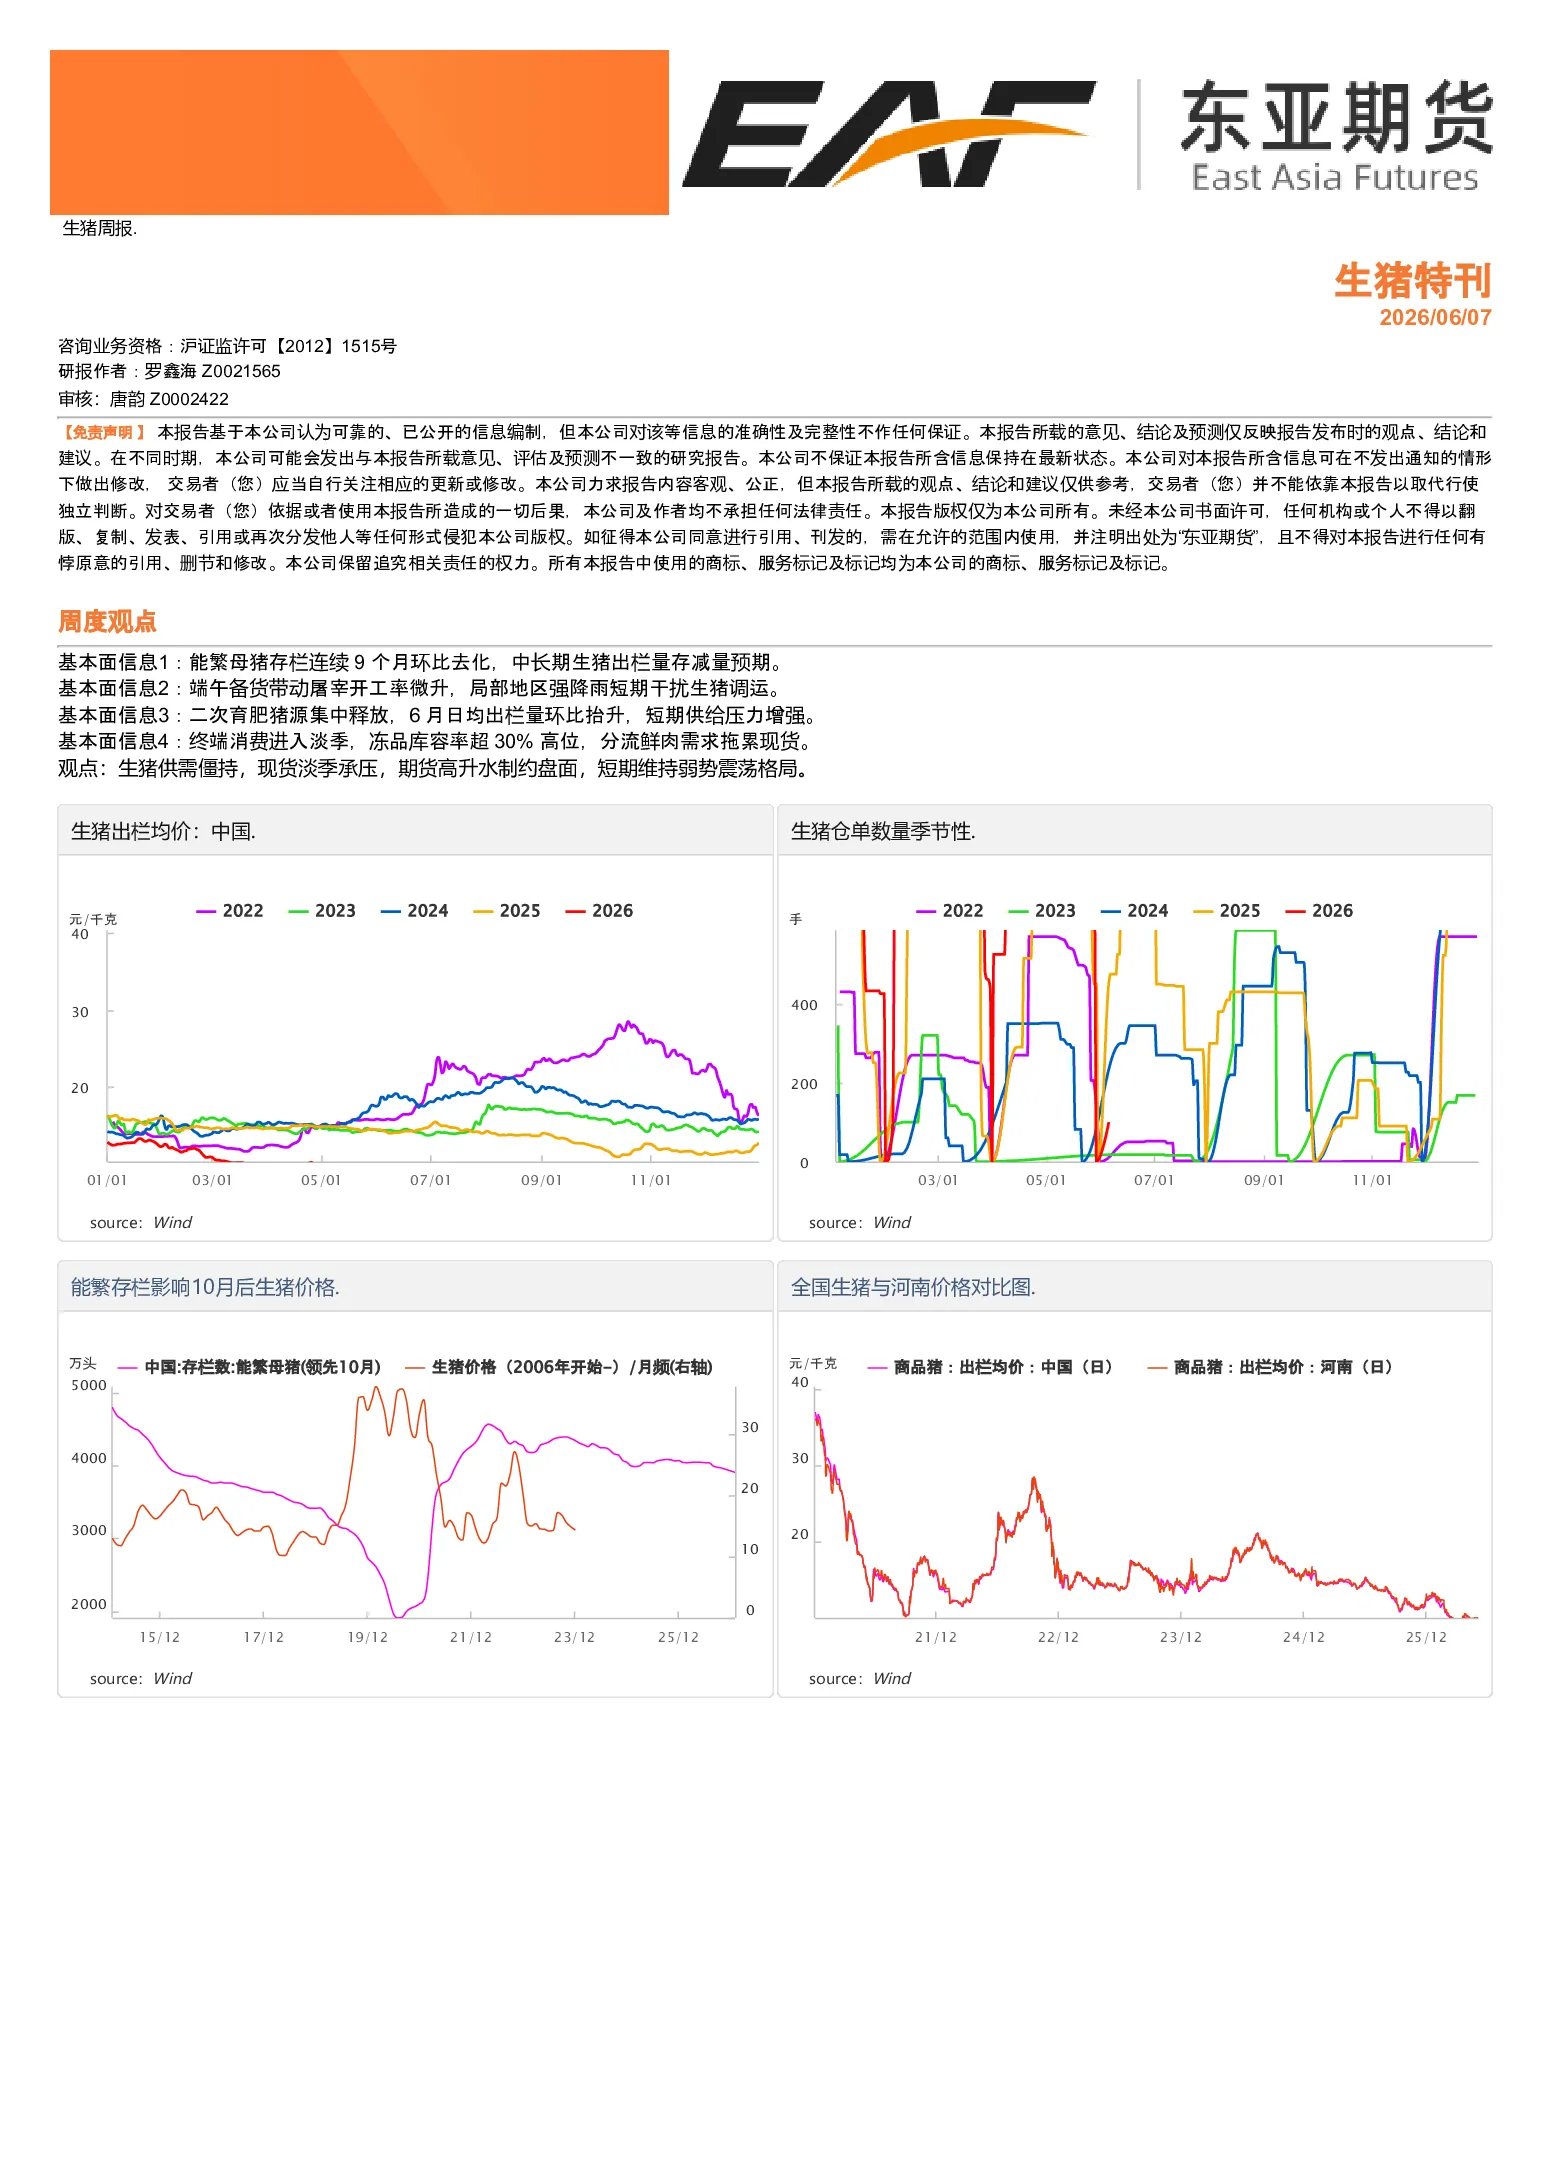
Task: Click the 2025 legend in price chart
Action: 507,911
